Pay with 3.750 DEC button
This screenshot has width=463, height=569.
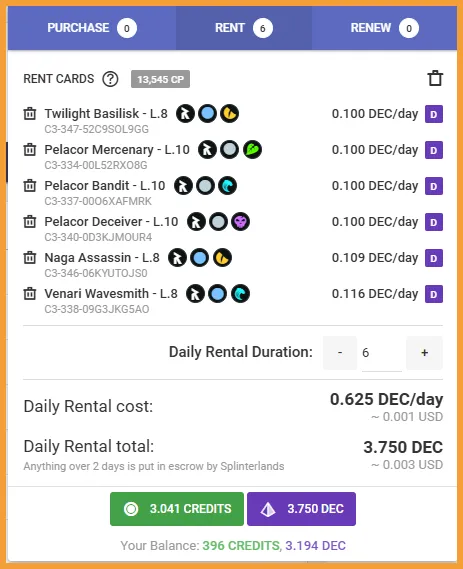pyautogui.click(x=302, y=509)
